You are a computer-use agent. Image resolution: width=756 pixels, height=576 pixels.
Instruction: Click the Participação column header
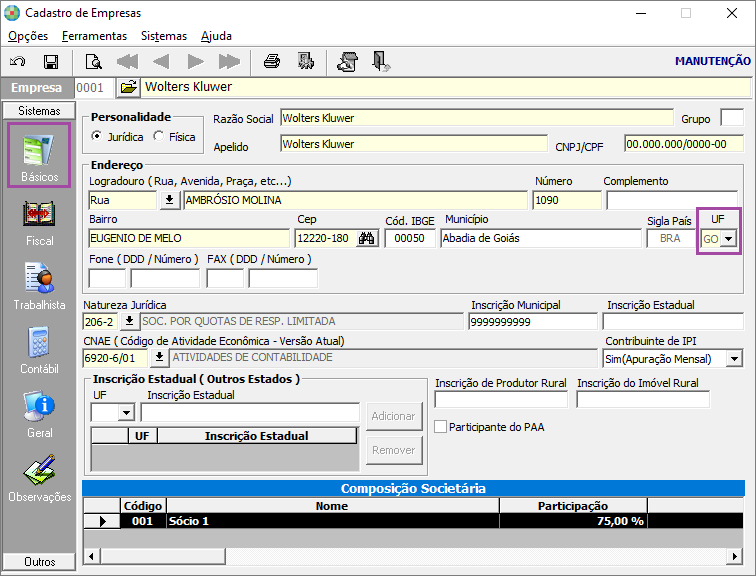coord(573,506)
